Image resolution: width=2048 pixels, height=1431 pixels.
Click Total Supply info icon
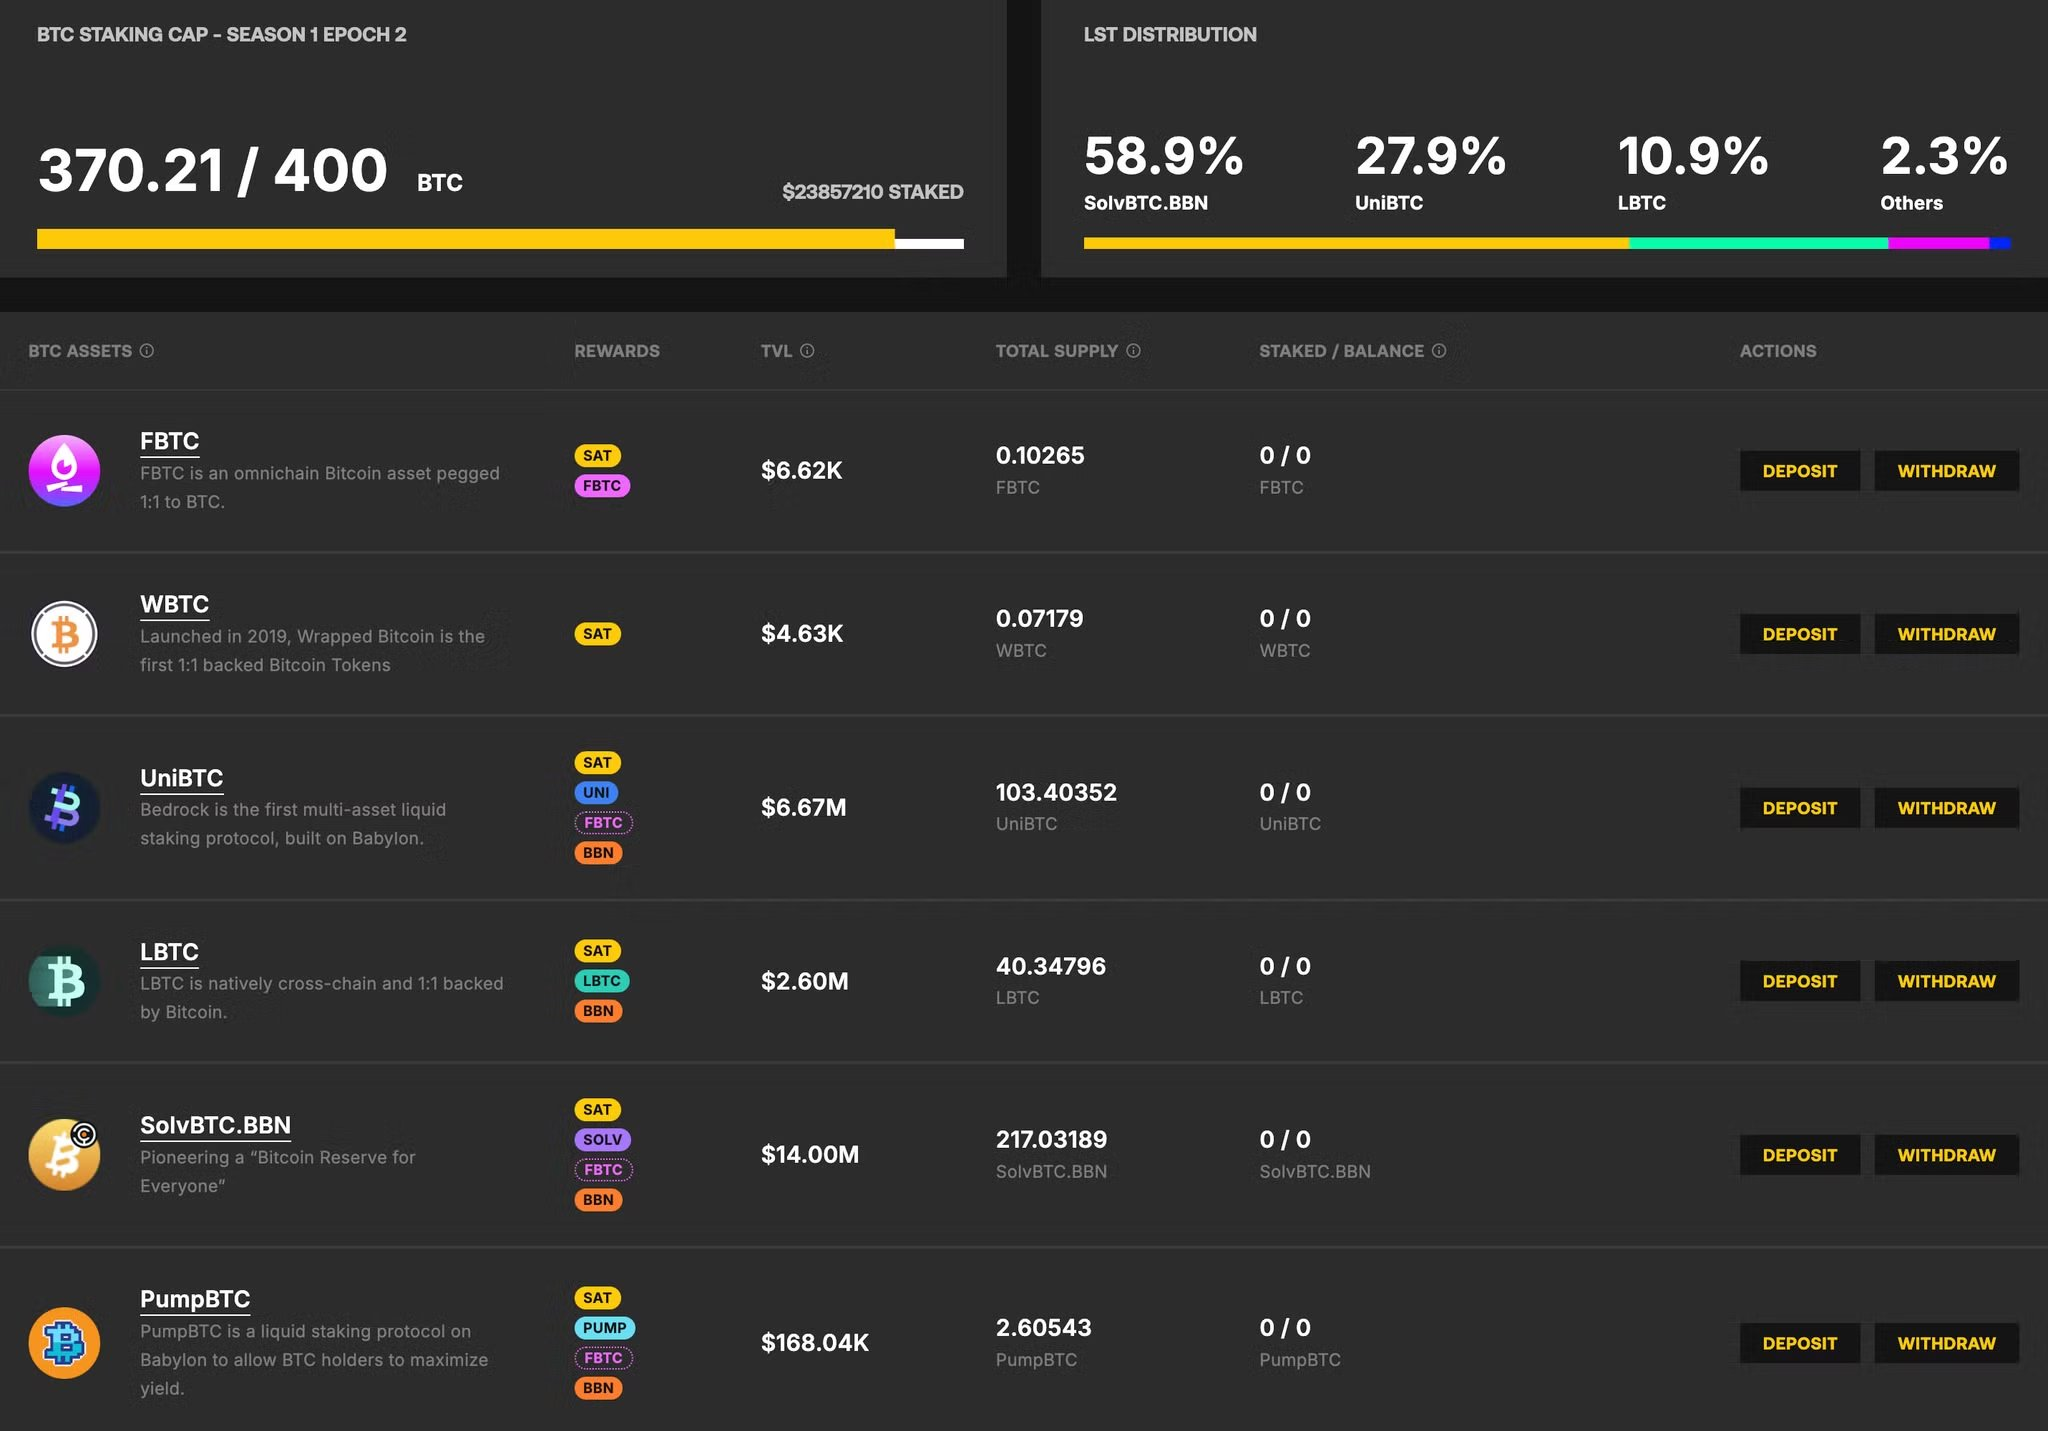point(1133,351)
